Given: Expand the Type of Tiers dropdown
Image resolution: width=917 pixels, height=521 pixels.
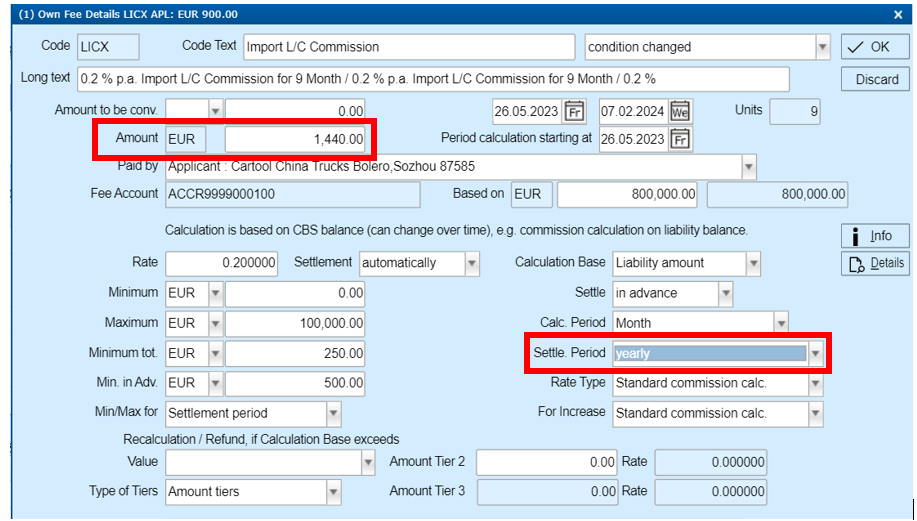Looking at the screenshot, I should [x=333, y=492].
